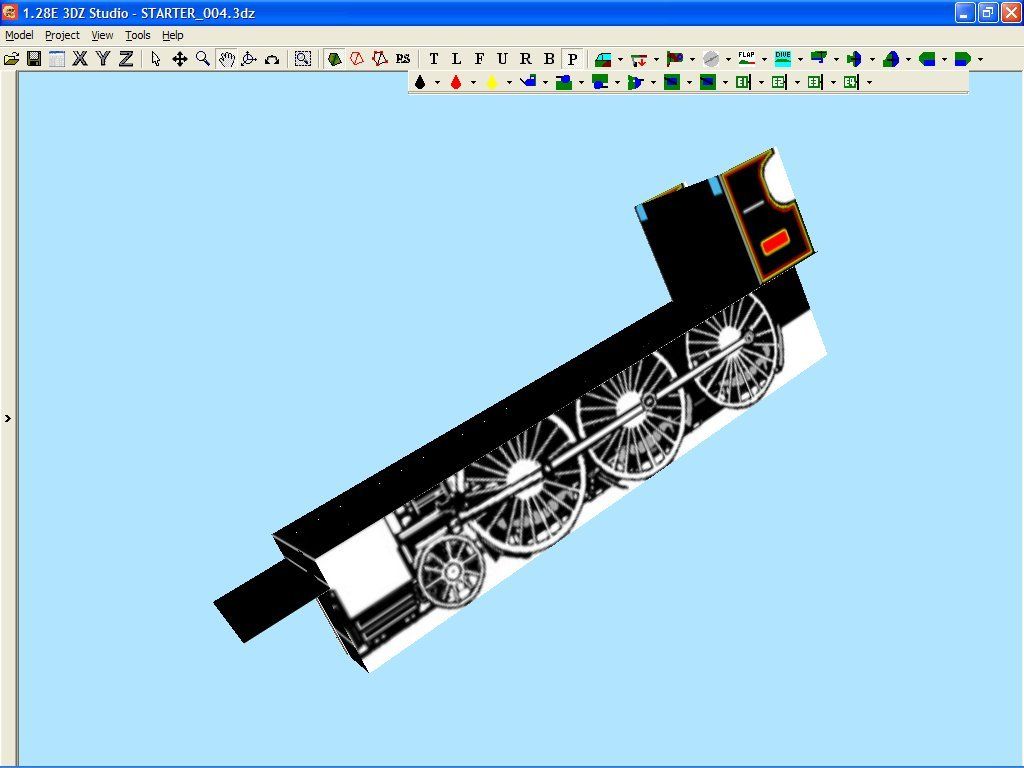The width and height of the screenshot is (1024, 768).
Task: Click the E3 engine icon
Action: click(815, 82)
